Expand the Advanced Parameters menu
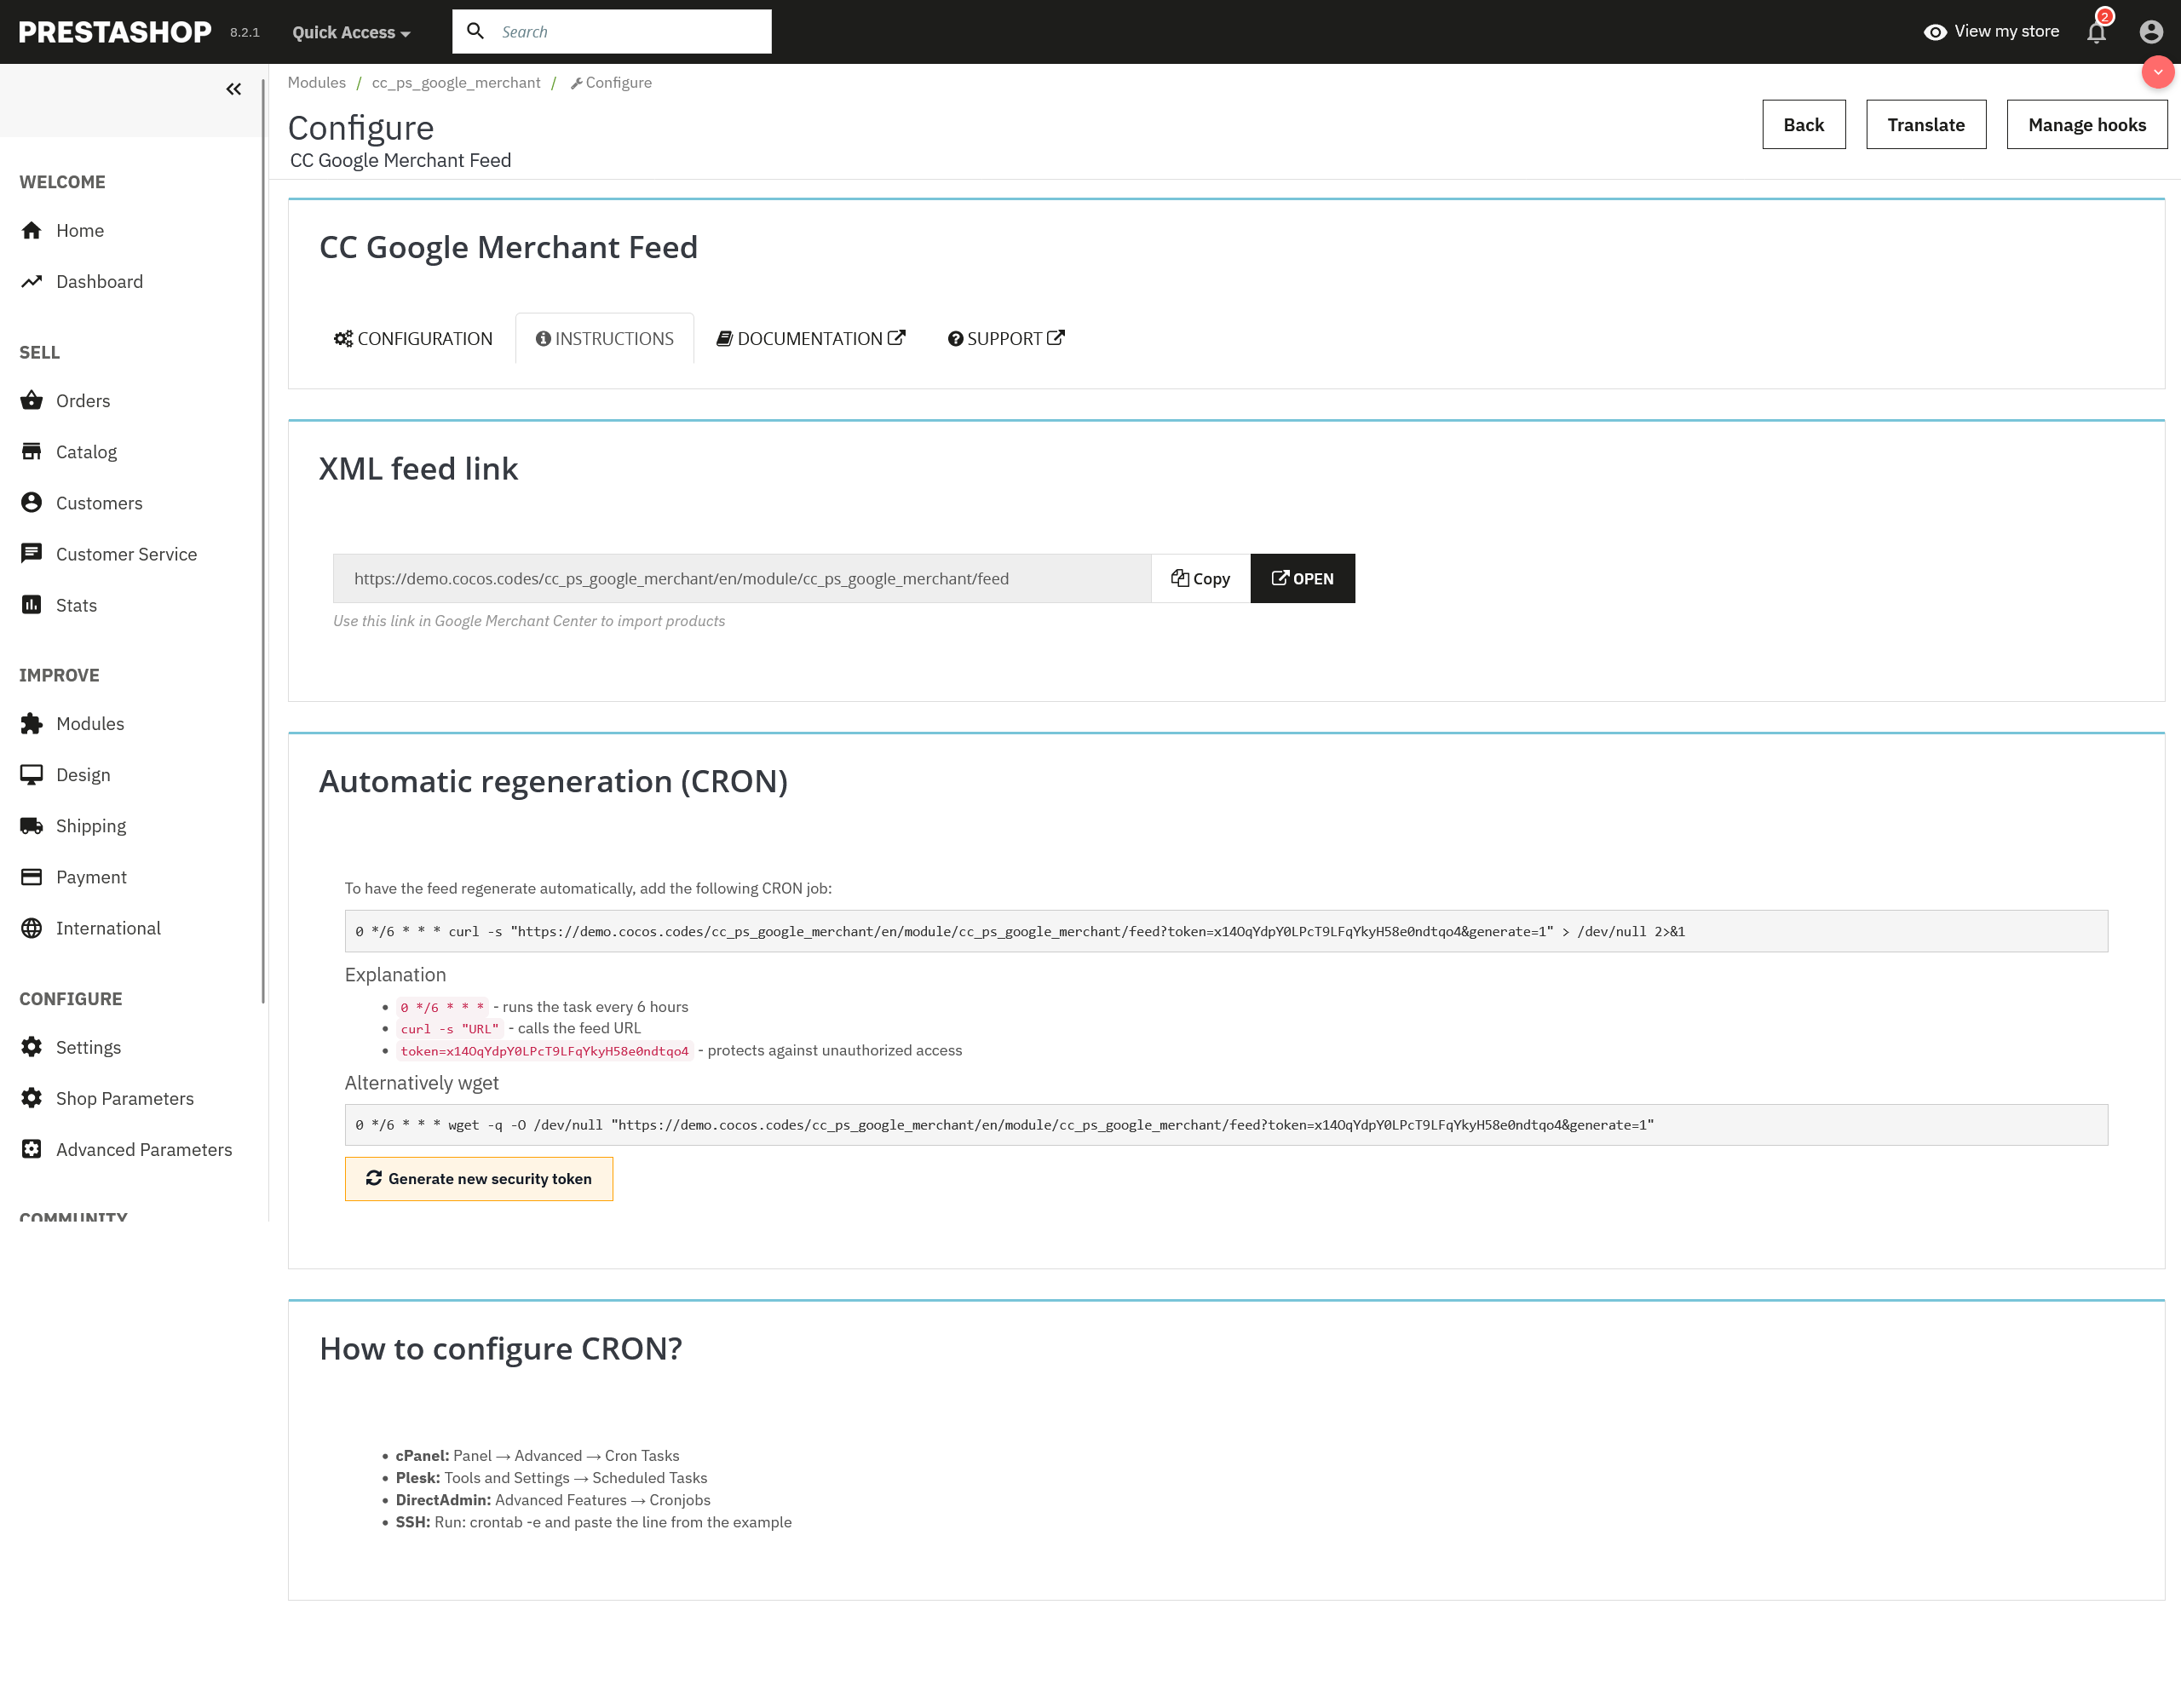 (x=143, y=1150)
